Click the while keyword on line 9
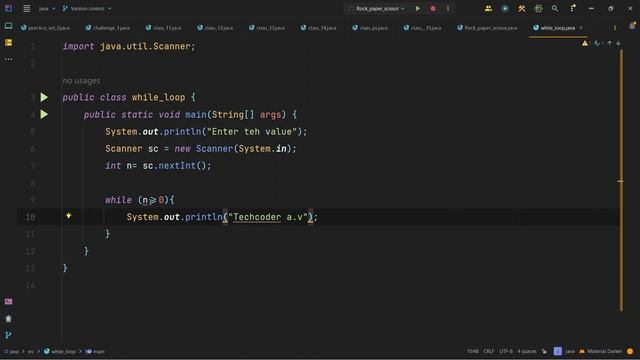 (x=118, y=200)
